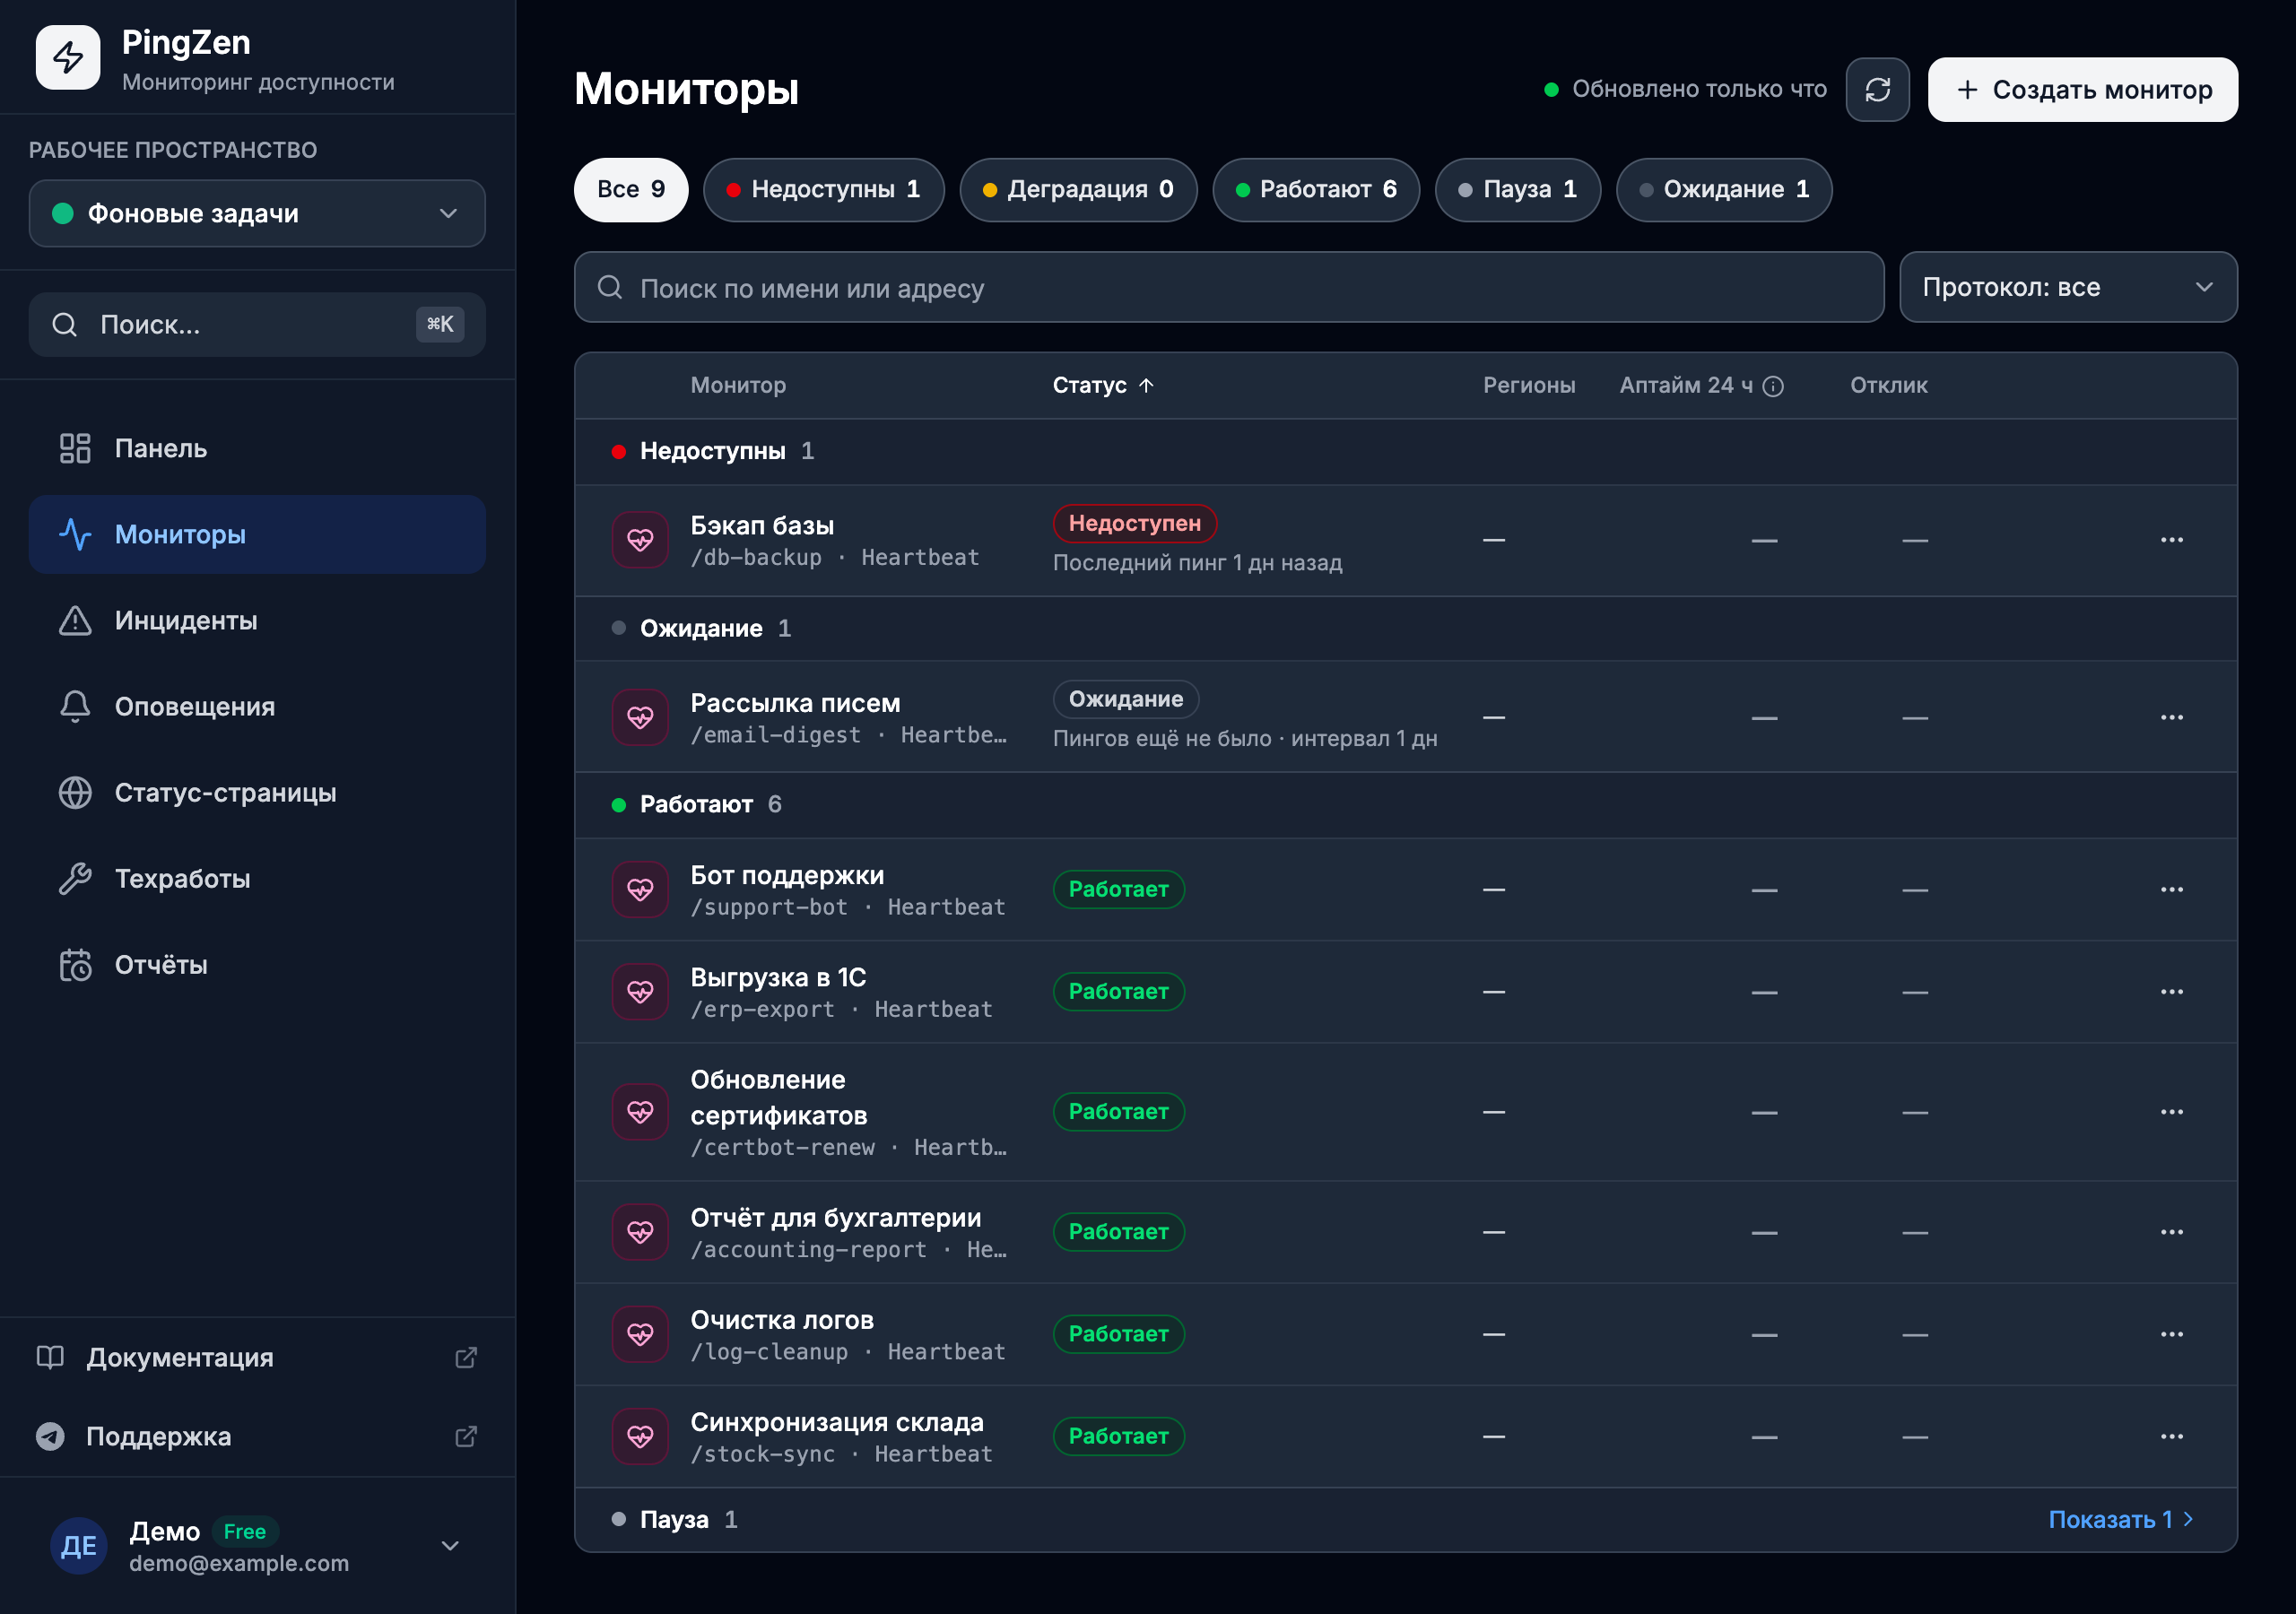
Task: Filter by Работают 6 tab
Action: pos(1316,189)
